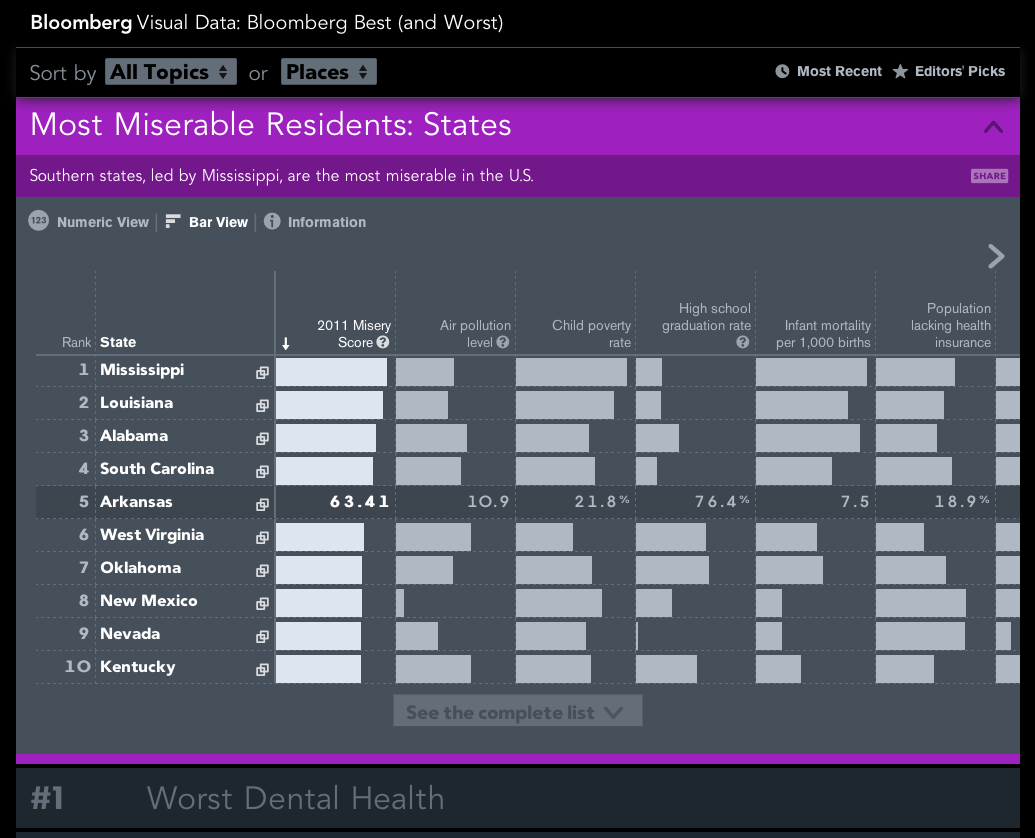
Task: Sort by Infant mortality column header
Action: 823,334
